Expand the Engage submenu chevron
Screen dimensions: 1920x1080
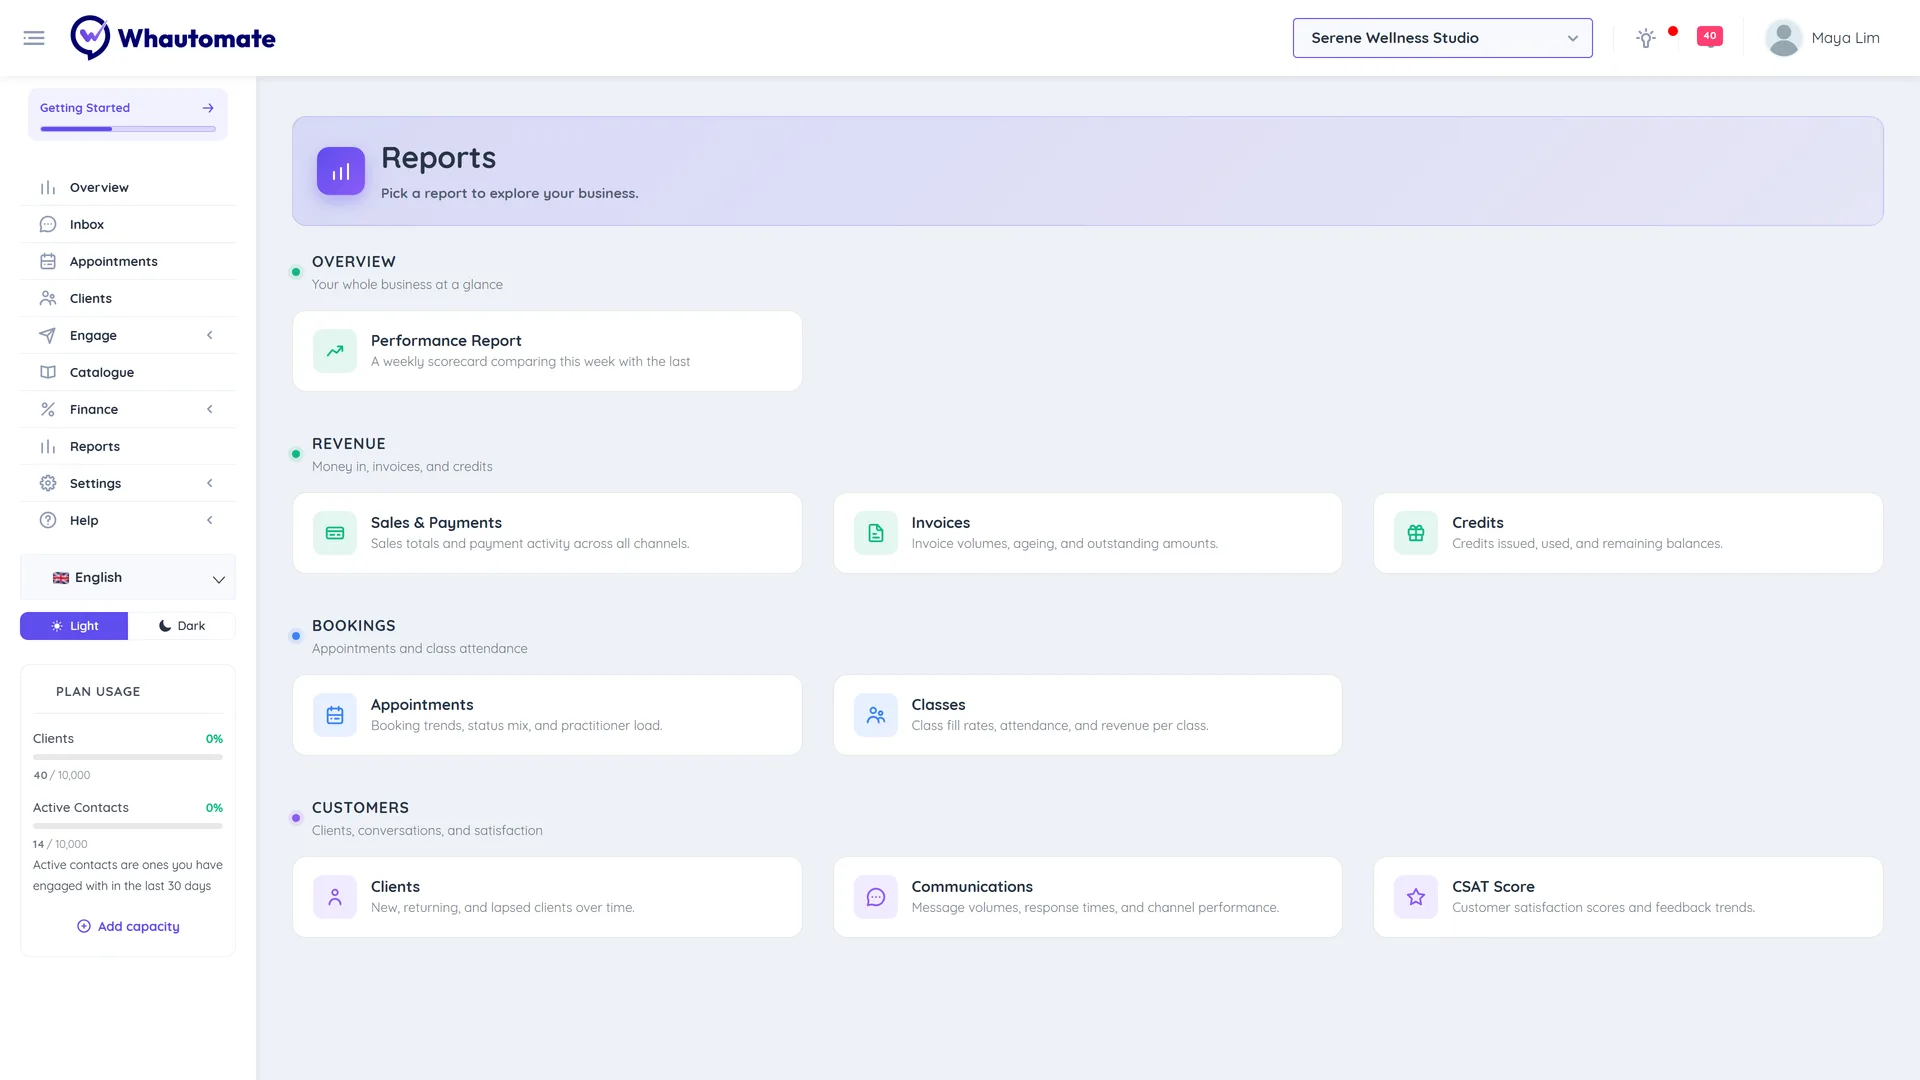coord(210,335)
